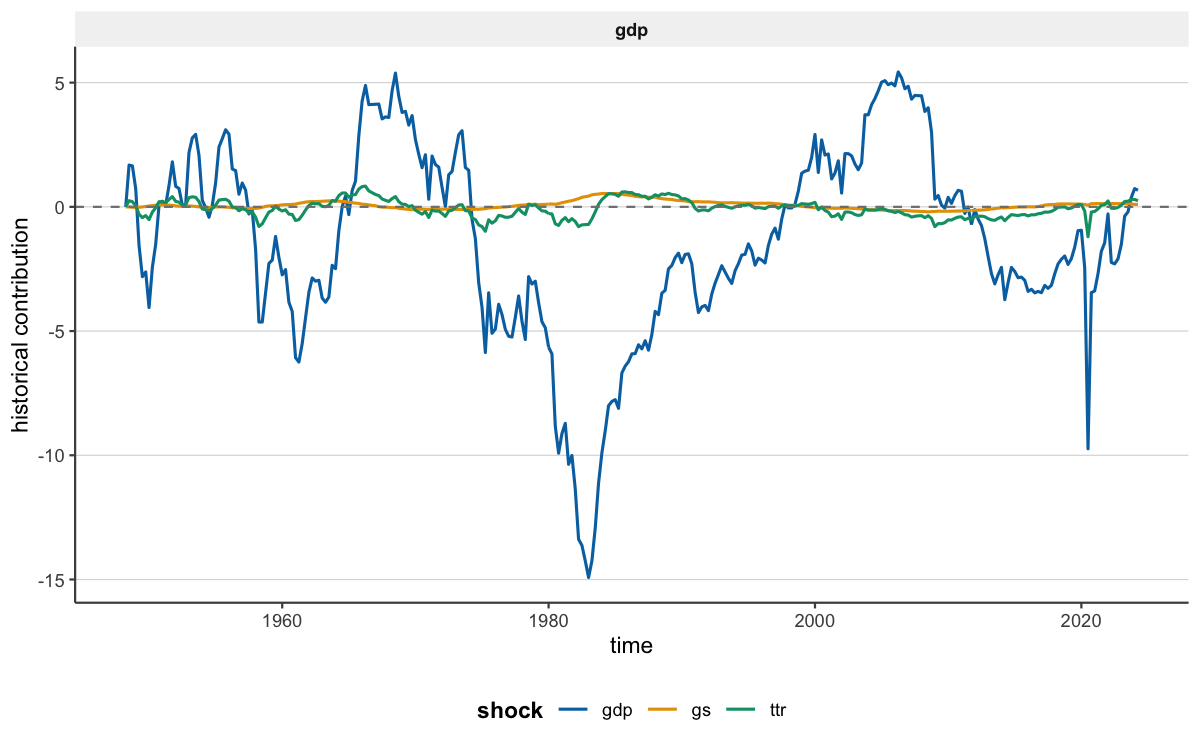Viewport: 1200px width, 750px height.
Task: Click the -15 y-axis tick label
Action: [x=50, y=579]
